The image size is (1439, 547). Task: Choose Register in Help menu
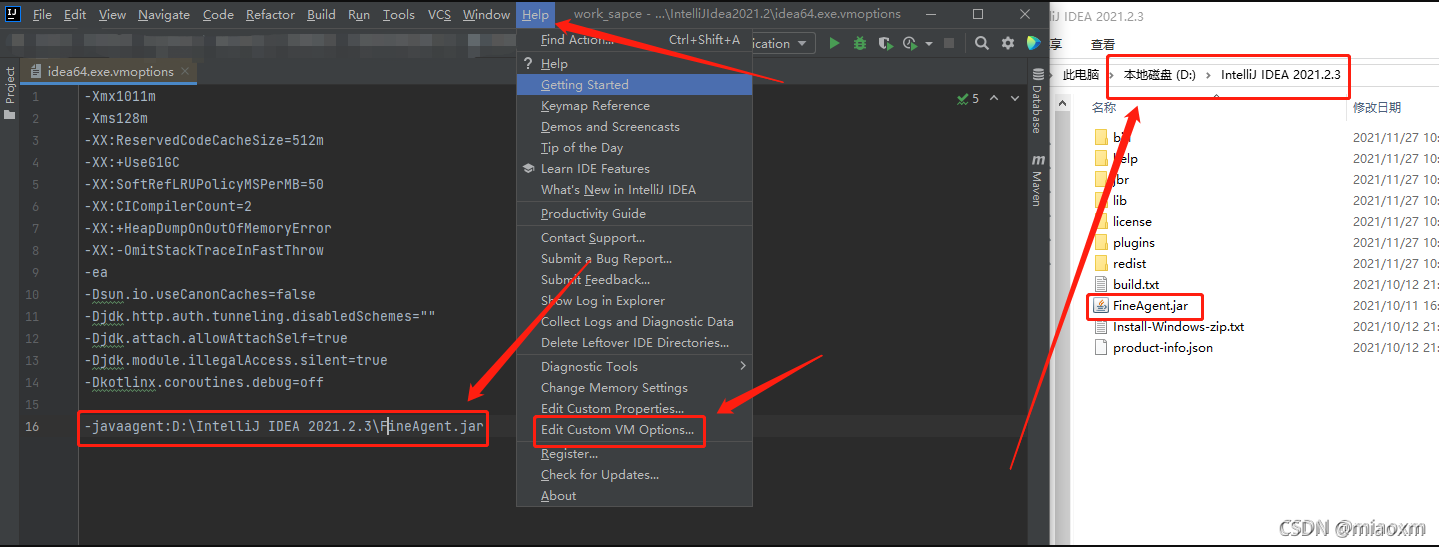pos(634,454)
